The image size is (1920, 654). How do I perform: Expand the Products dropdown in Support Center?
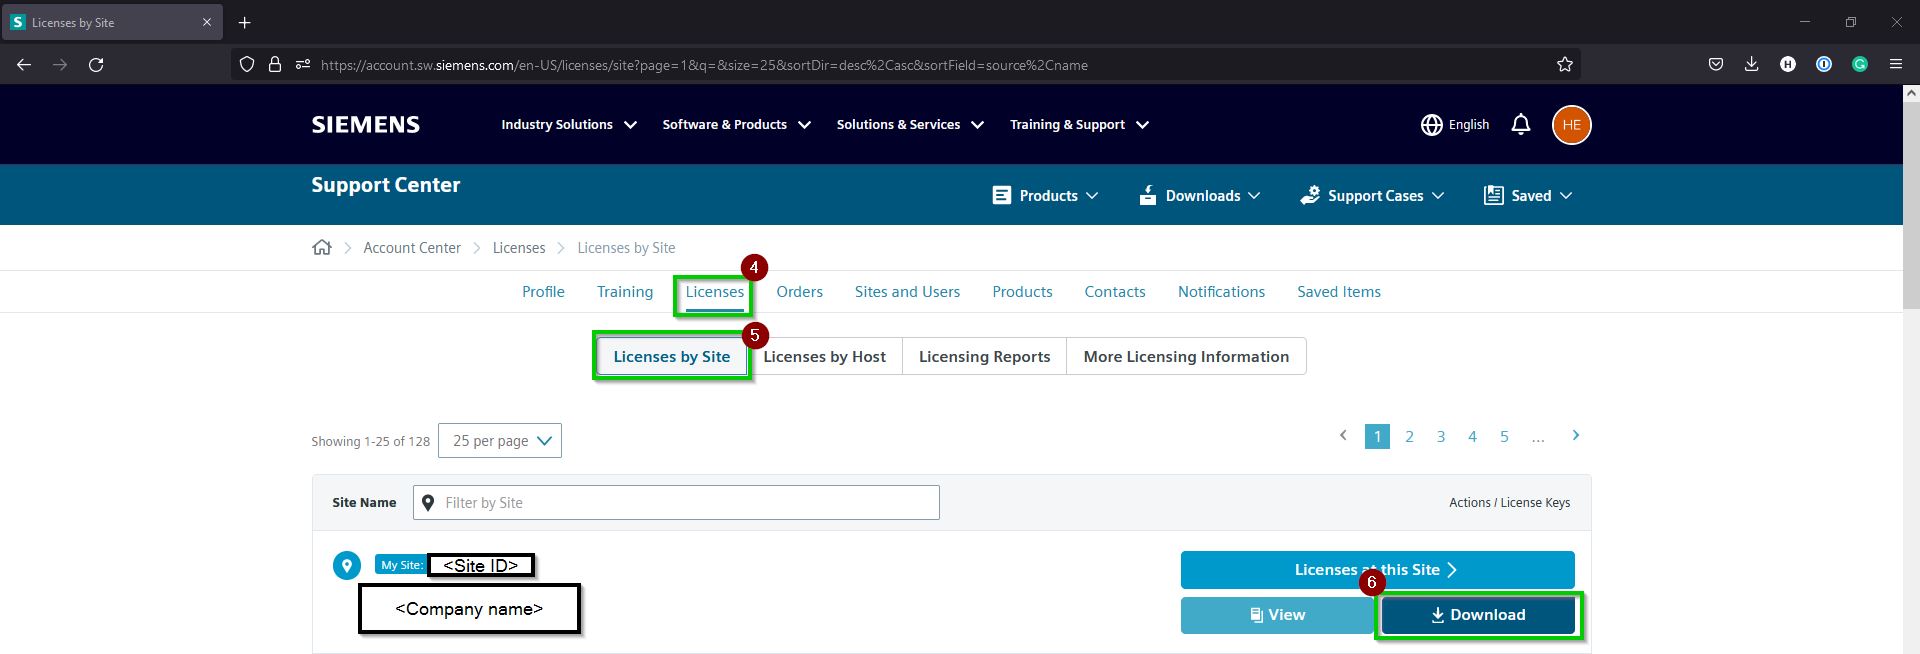click(x=1045, y=196)
